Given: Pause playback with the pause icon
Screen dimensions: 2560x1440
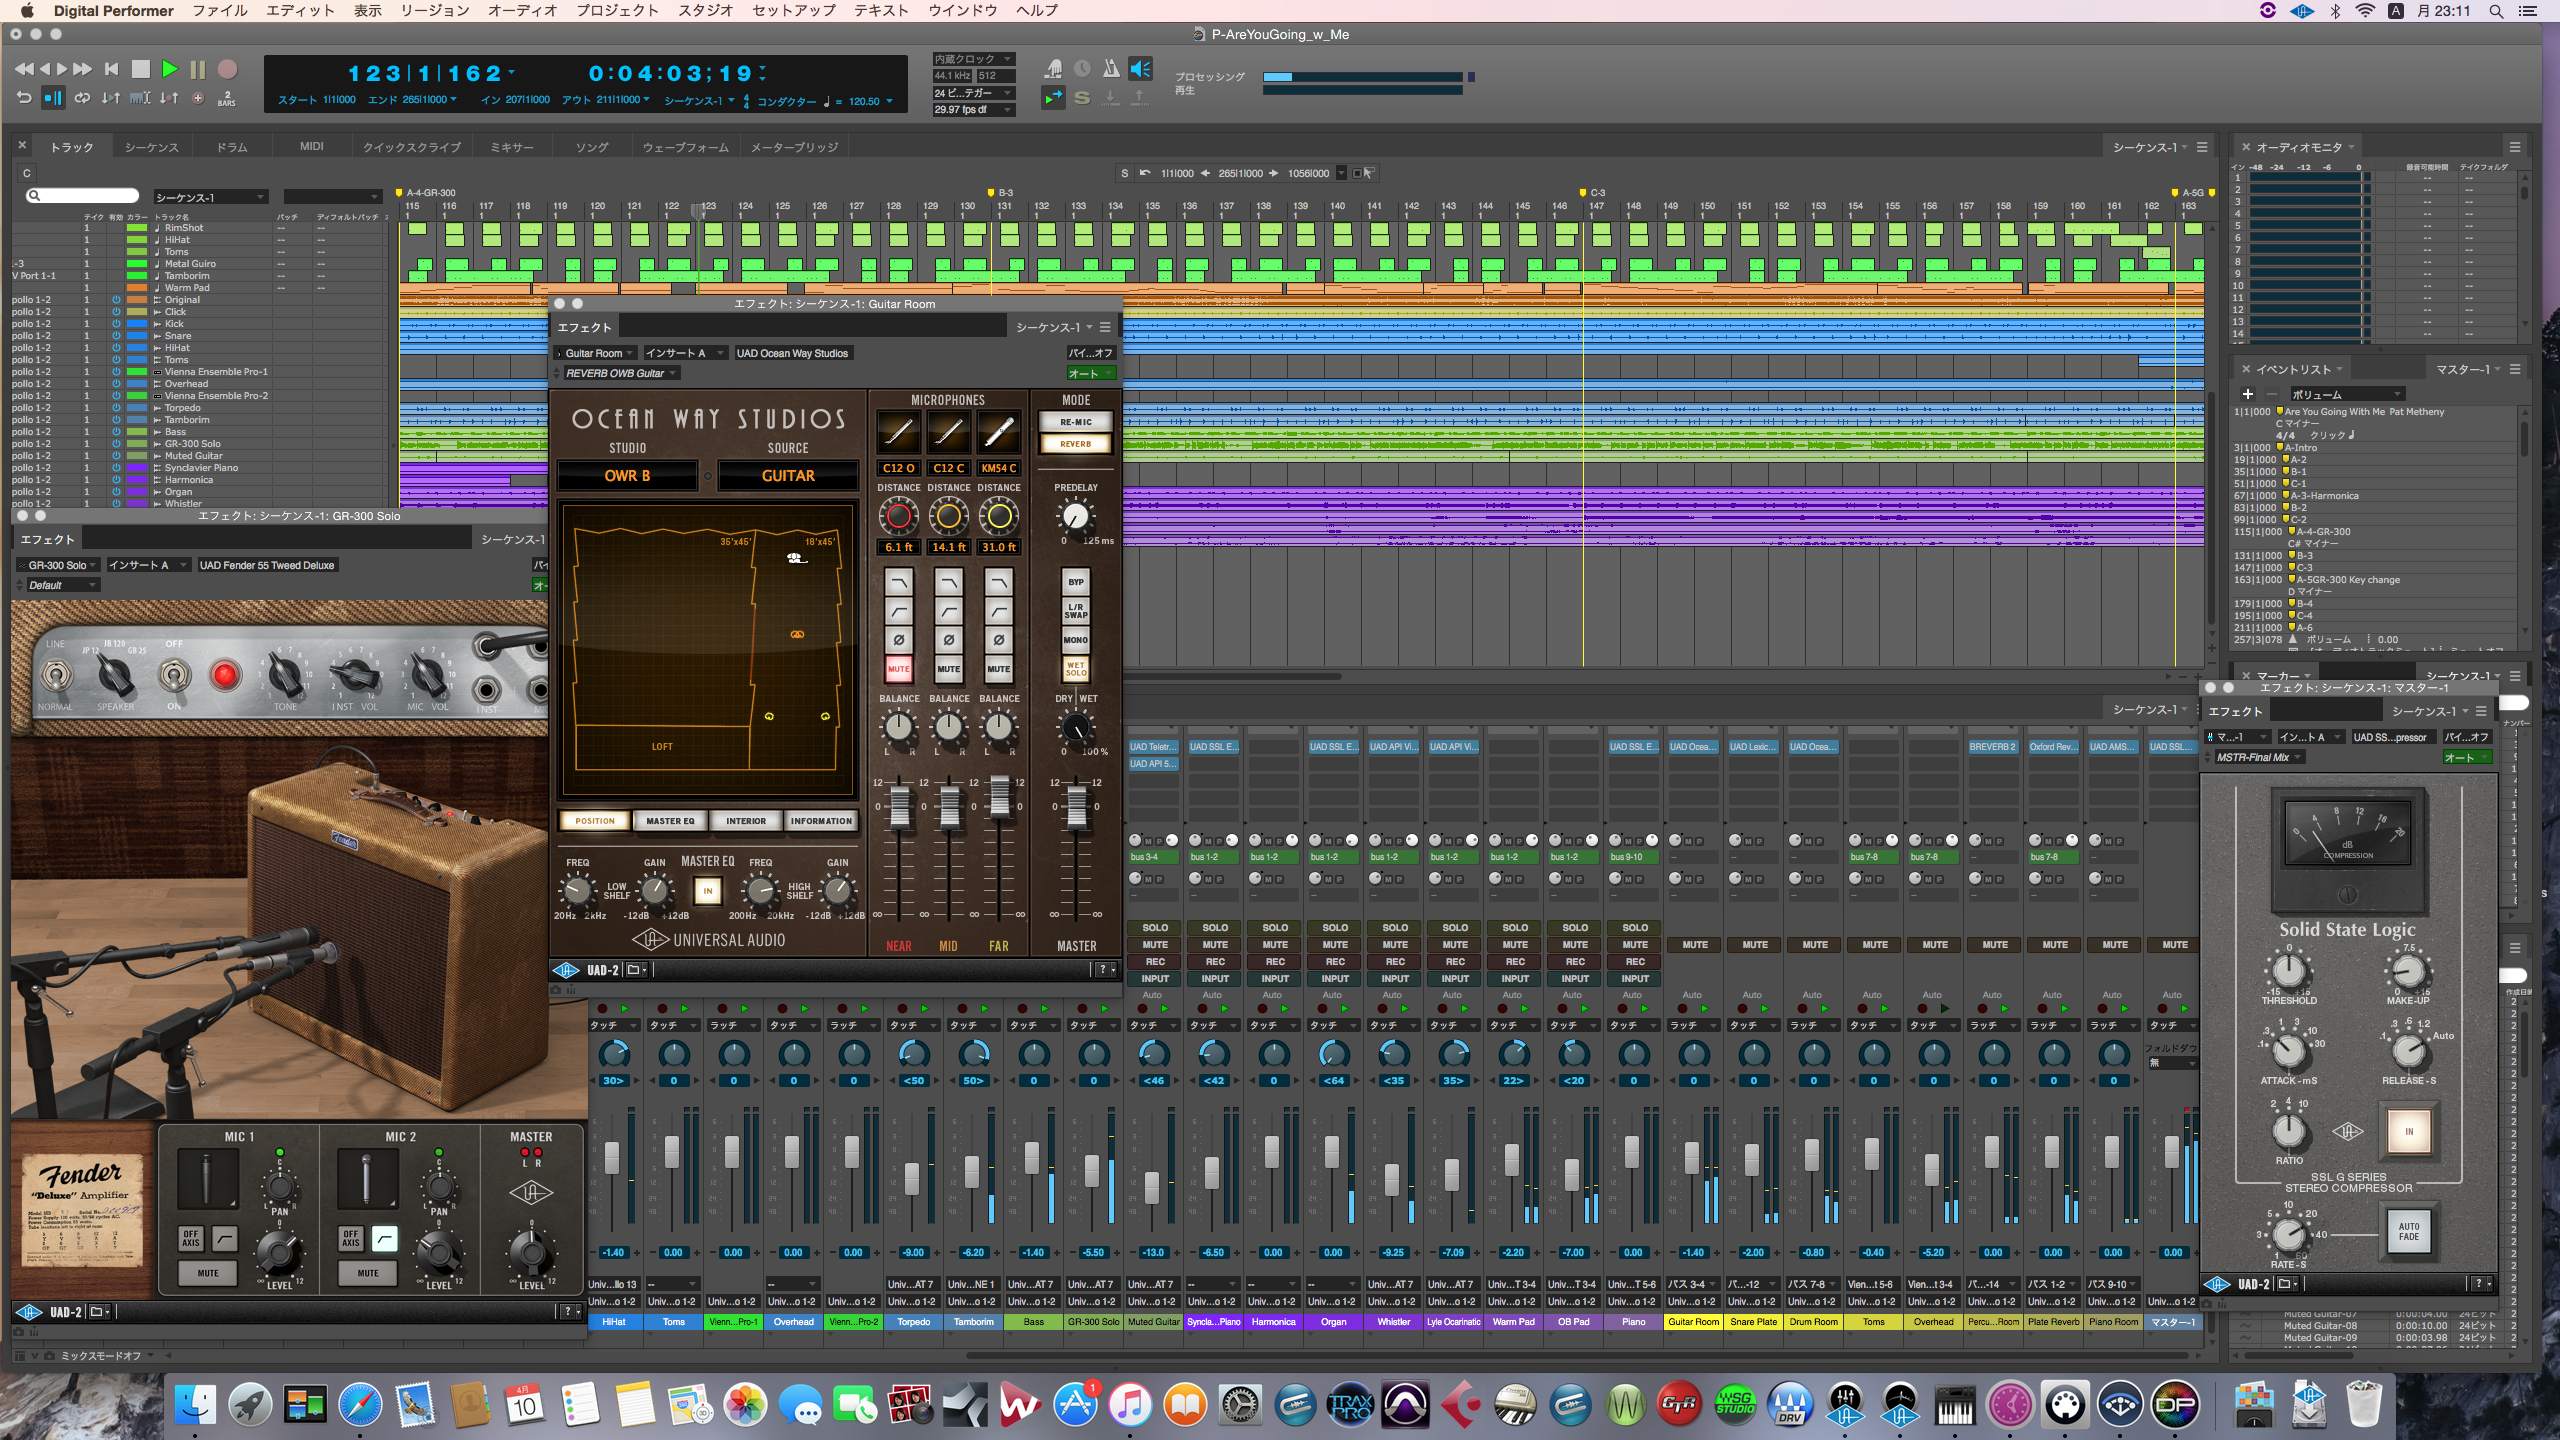Looking at the screenshot, I should point(198,69).
